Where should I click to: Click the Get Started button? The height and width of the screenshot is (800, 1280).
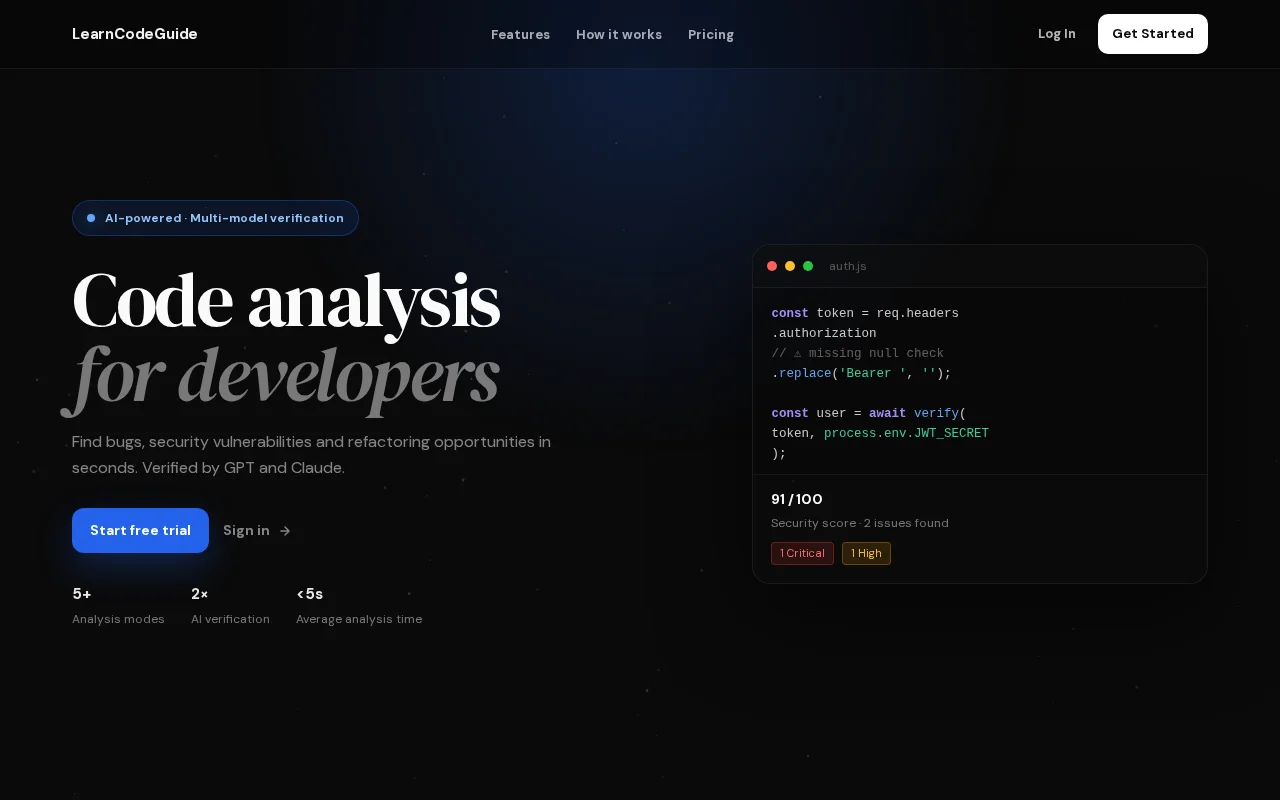[1153, 34]
